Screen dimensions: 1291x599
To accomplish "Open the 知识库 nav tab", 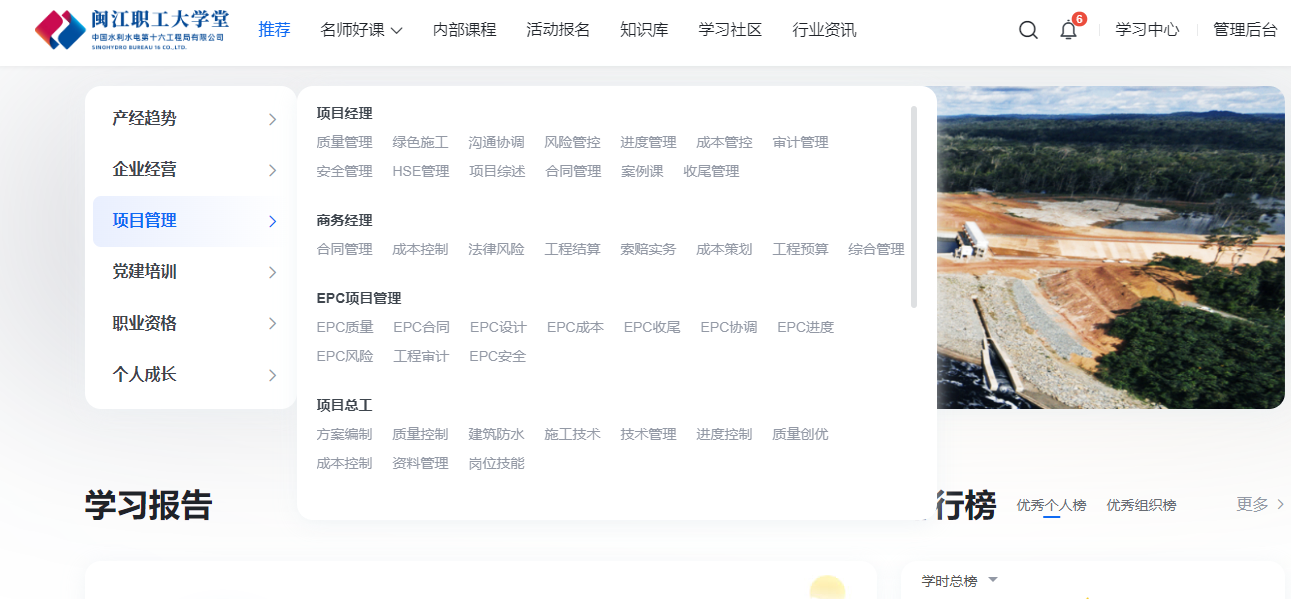I will (x=644, y=30).
